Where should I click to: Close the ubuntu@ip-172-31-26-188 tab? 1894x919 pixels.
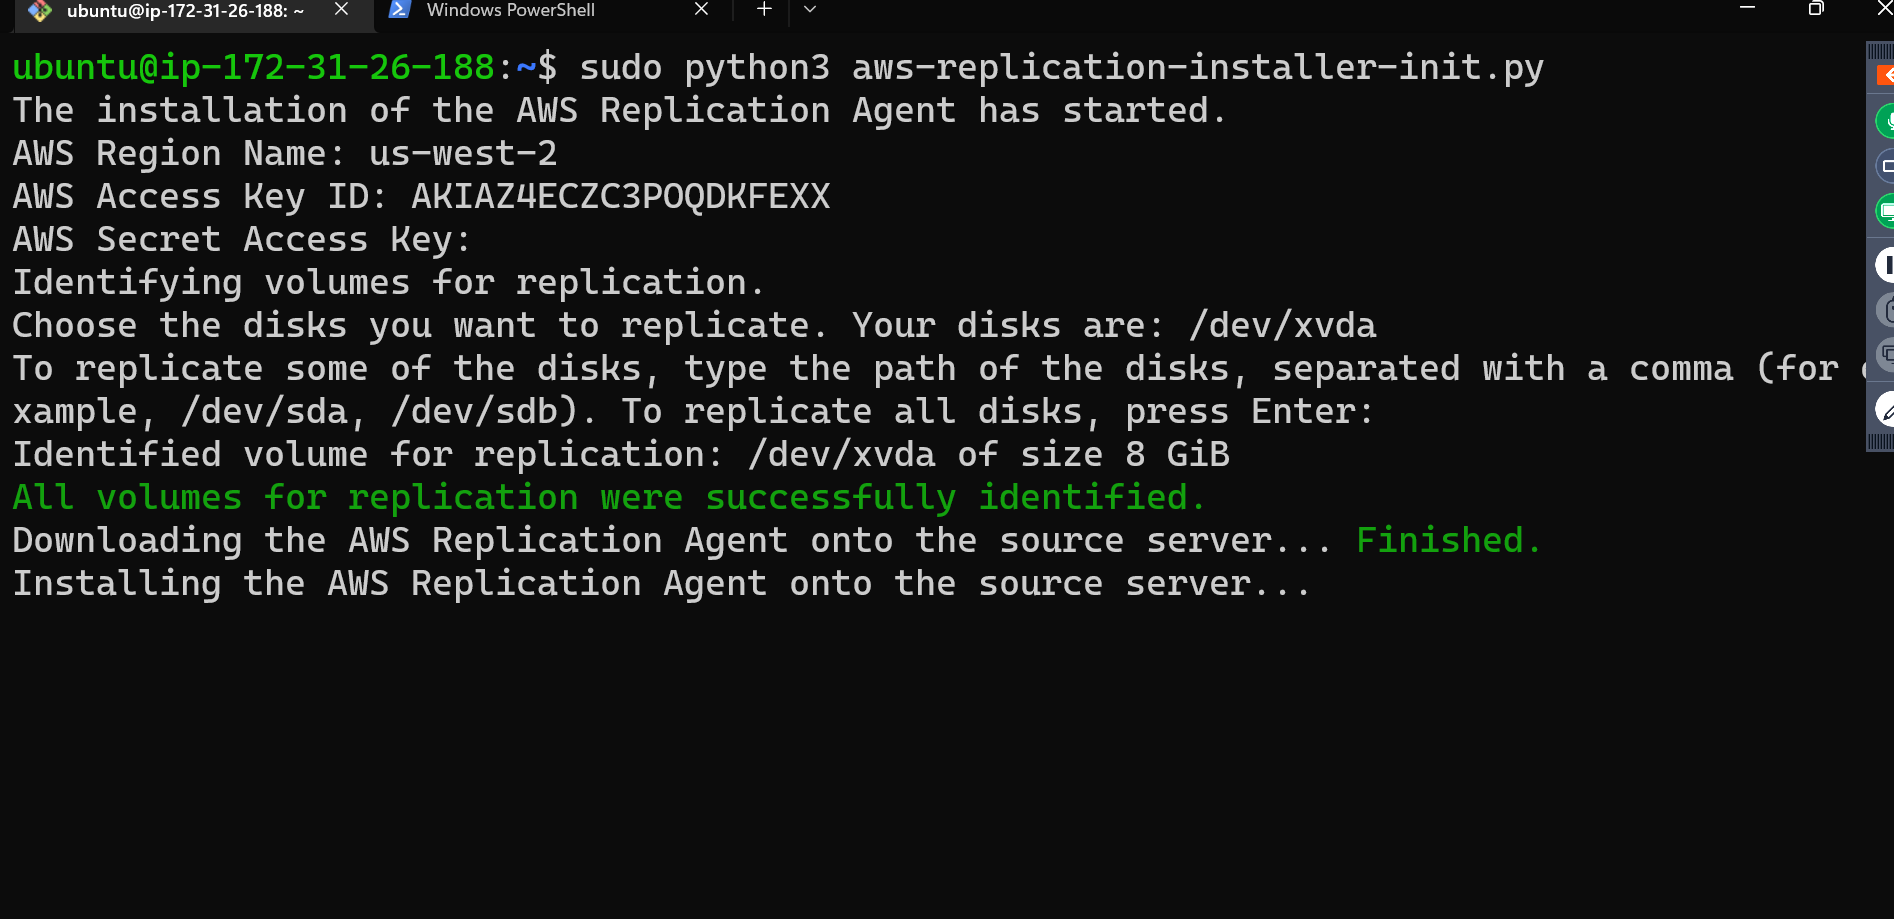pos(341,9)
